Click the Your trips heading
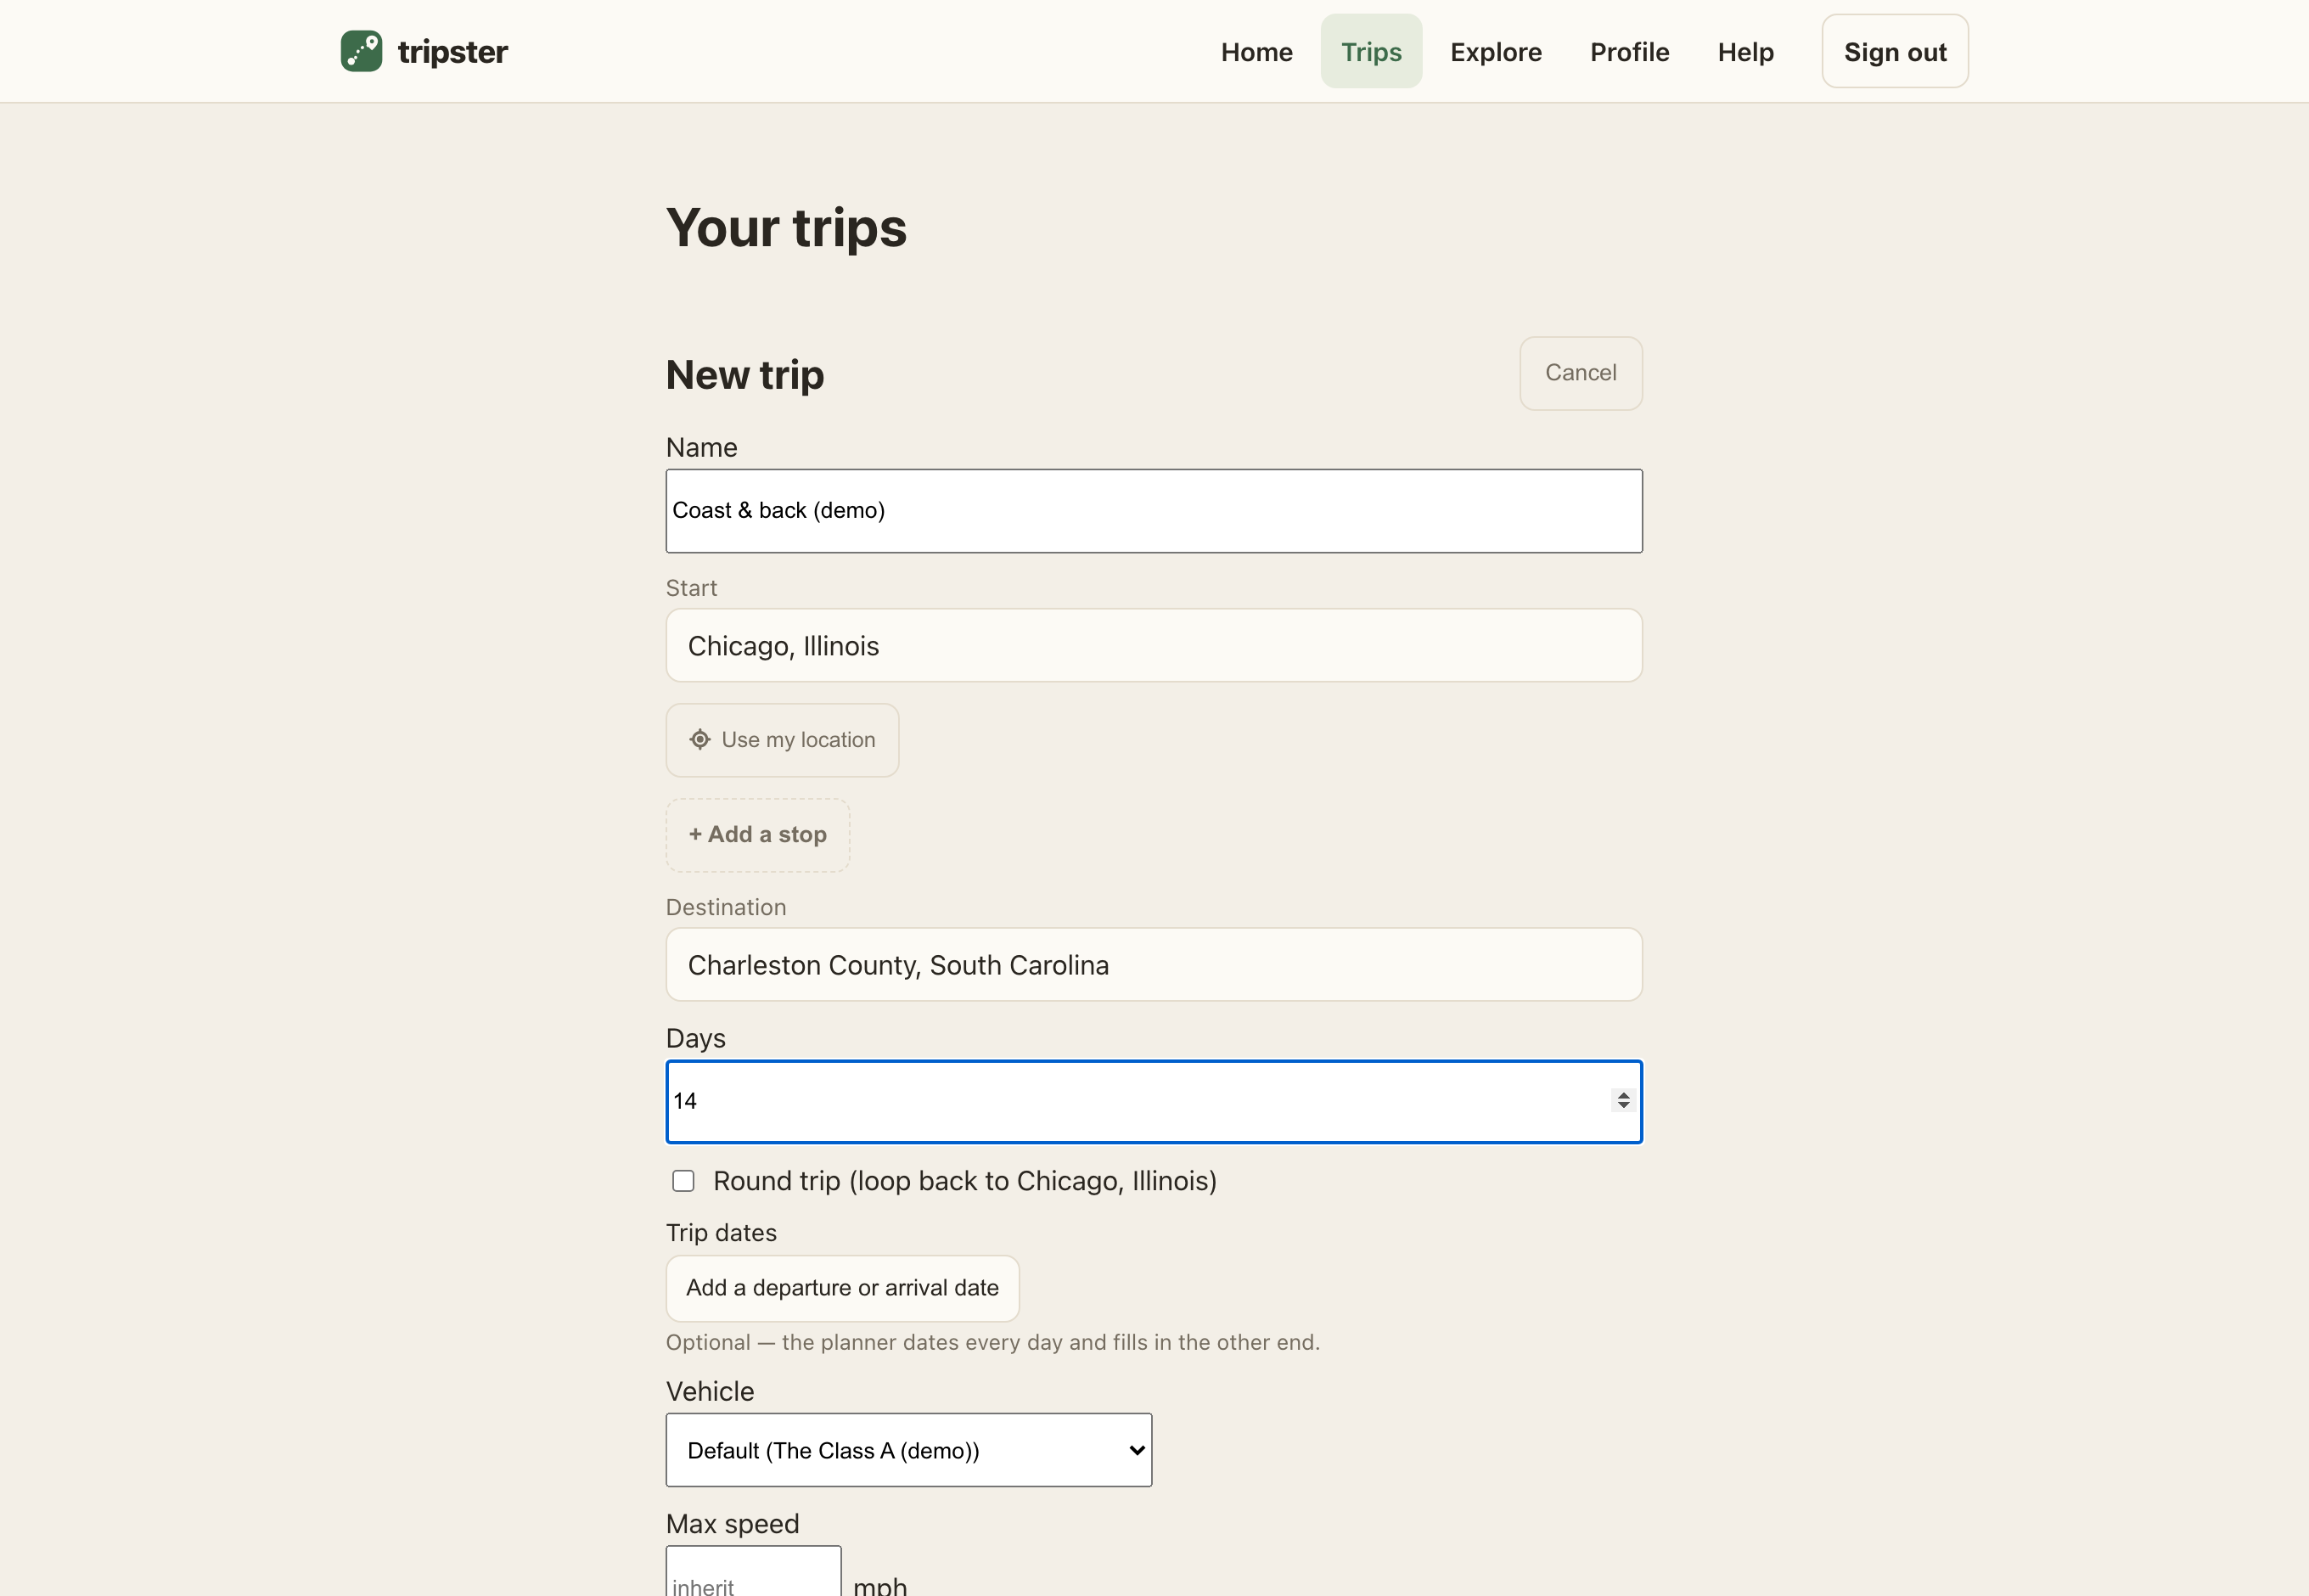Image resolution: width=2309 pixels, height=1596 pixels. pyautogui.click(x=786, y=228)
